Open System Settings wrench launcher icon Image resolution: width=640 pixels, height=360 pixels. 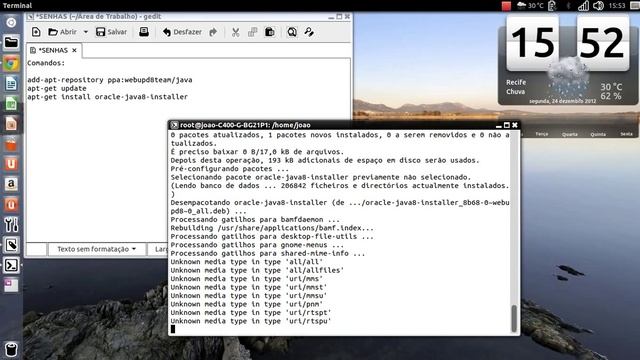[x=11, y=225]
